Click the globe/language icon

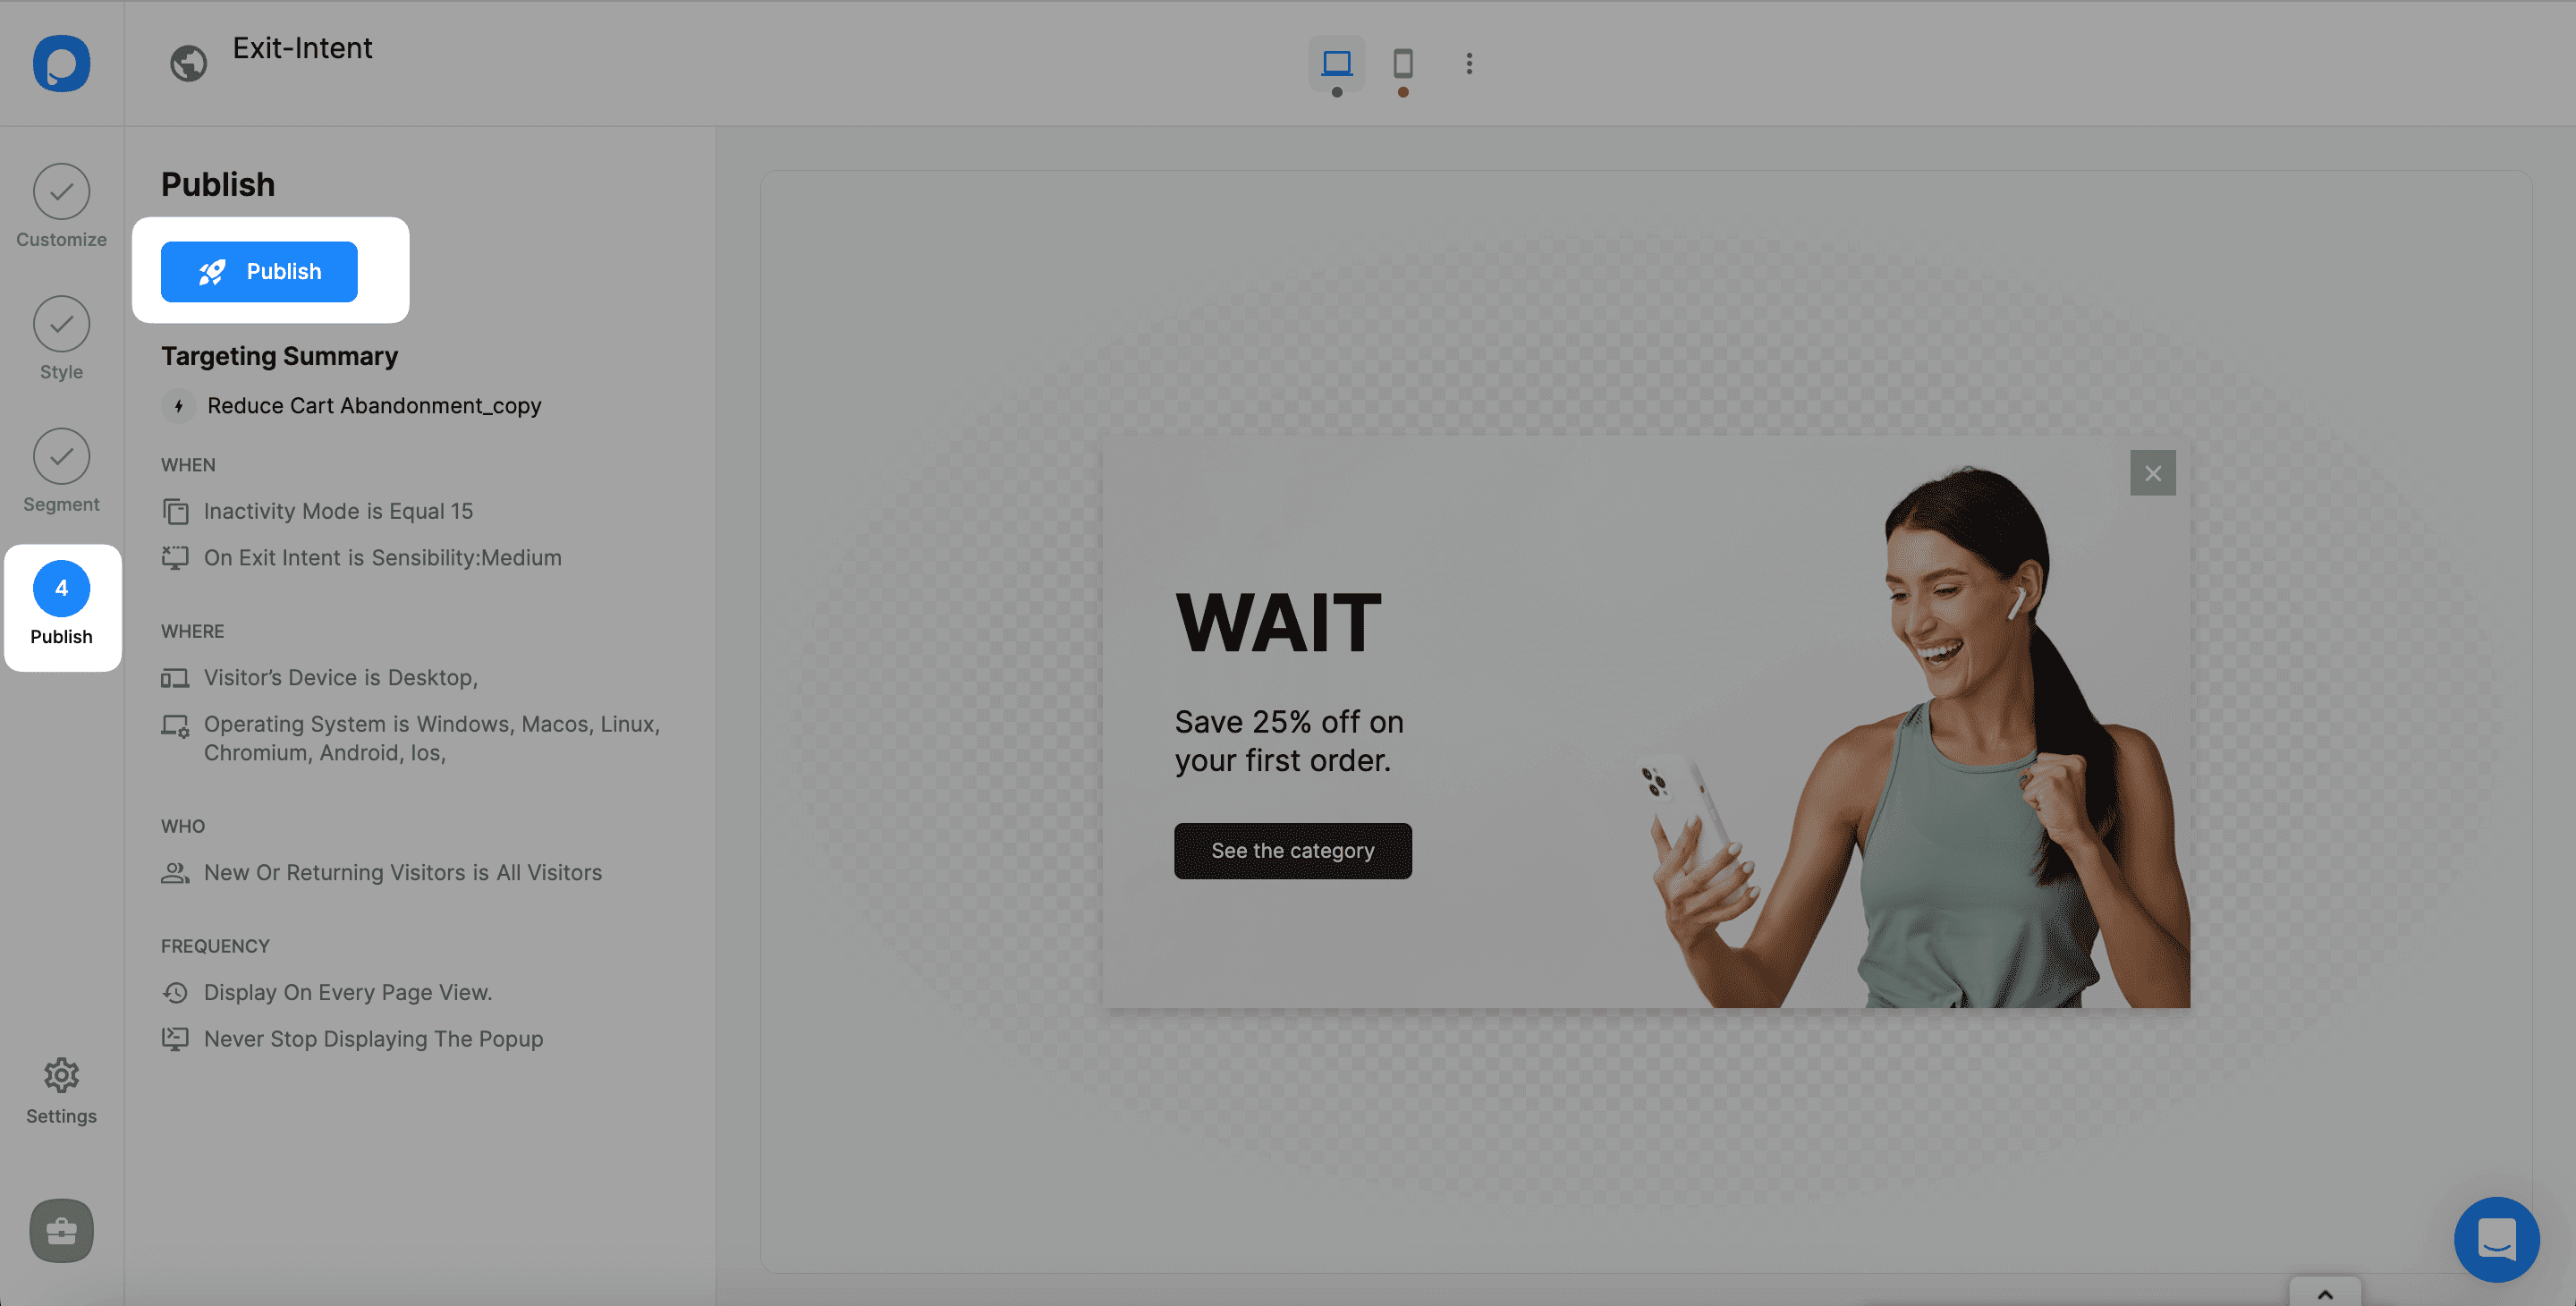(x=187, y=64)
